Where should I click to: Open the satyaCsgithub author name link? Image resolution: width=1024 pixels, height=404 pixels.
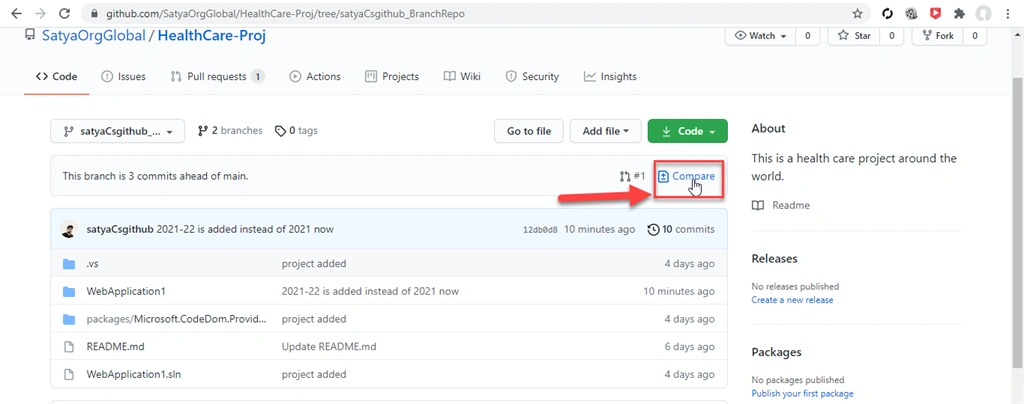(120, 230)
